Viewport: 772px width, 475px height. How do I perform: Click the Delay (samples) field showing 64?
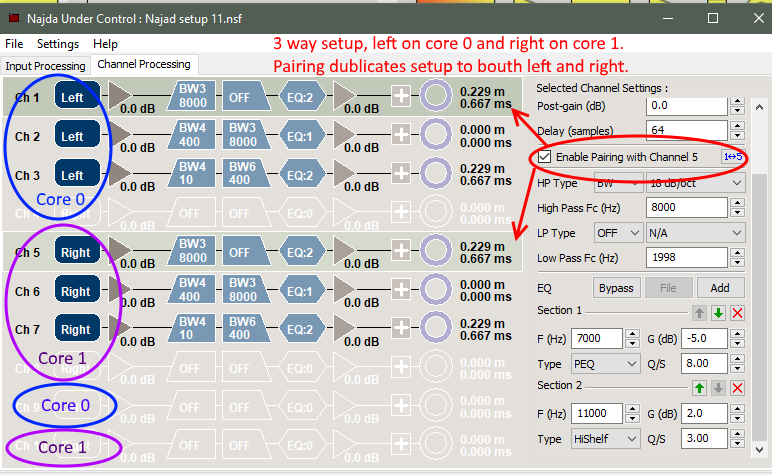[687, 130]
